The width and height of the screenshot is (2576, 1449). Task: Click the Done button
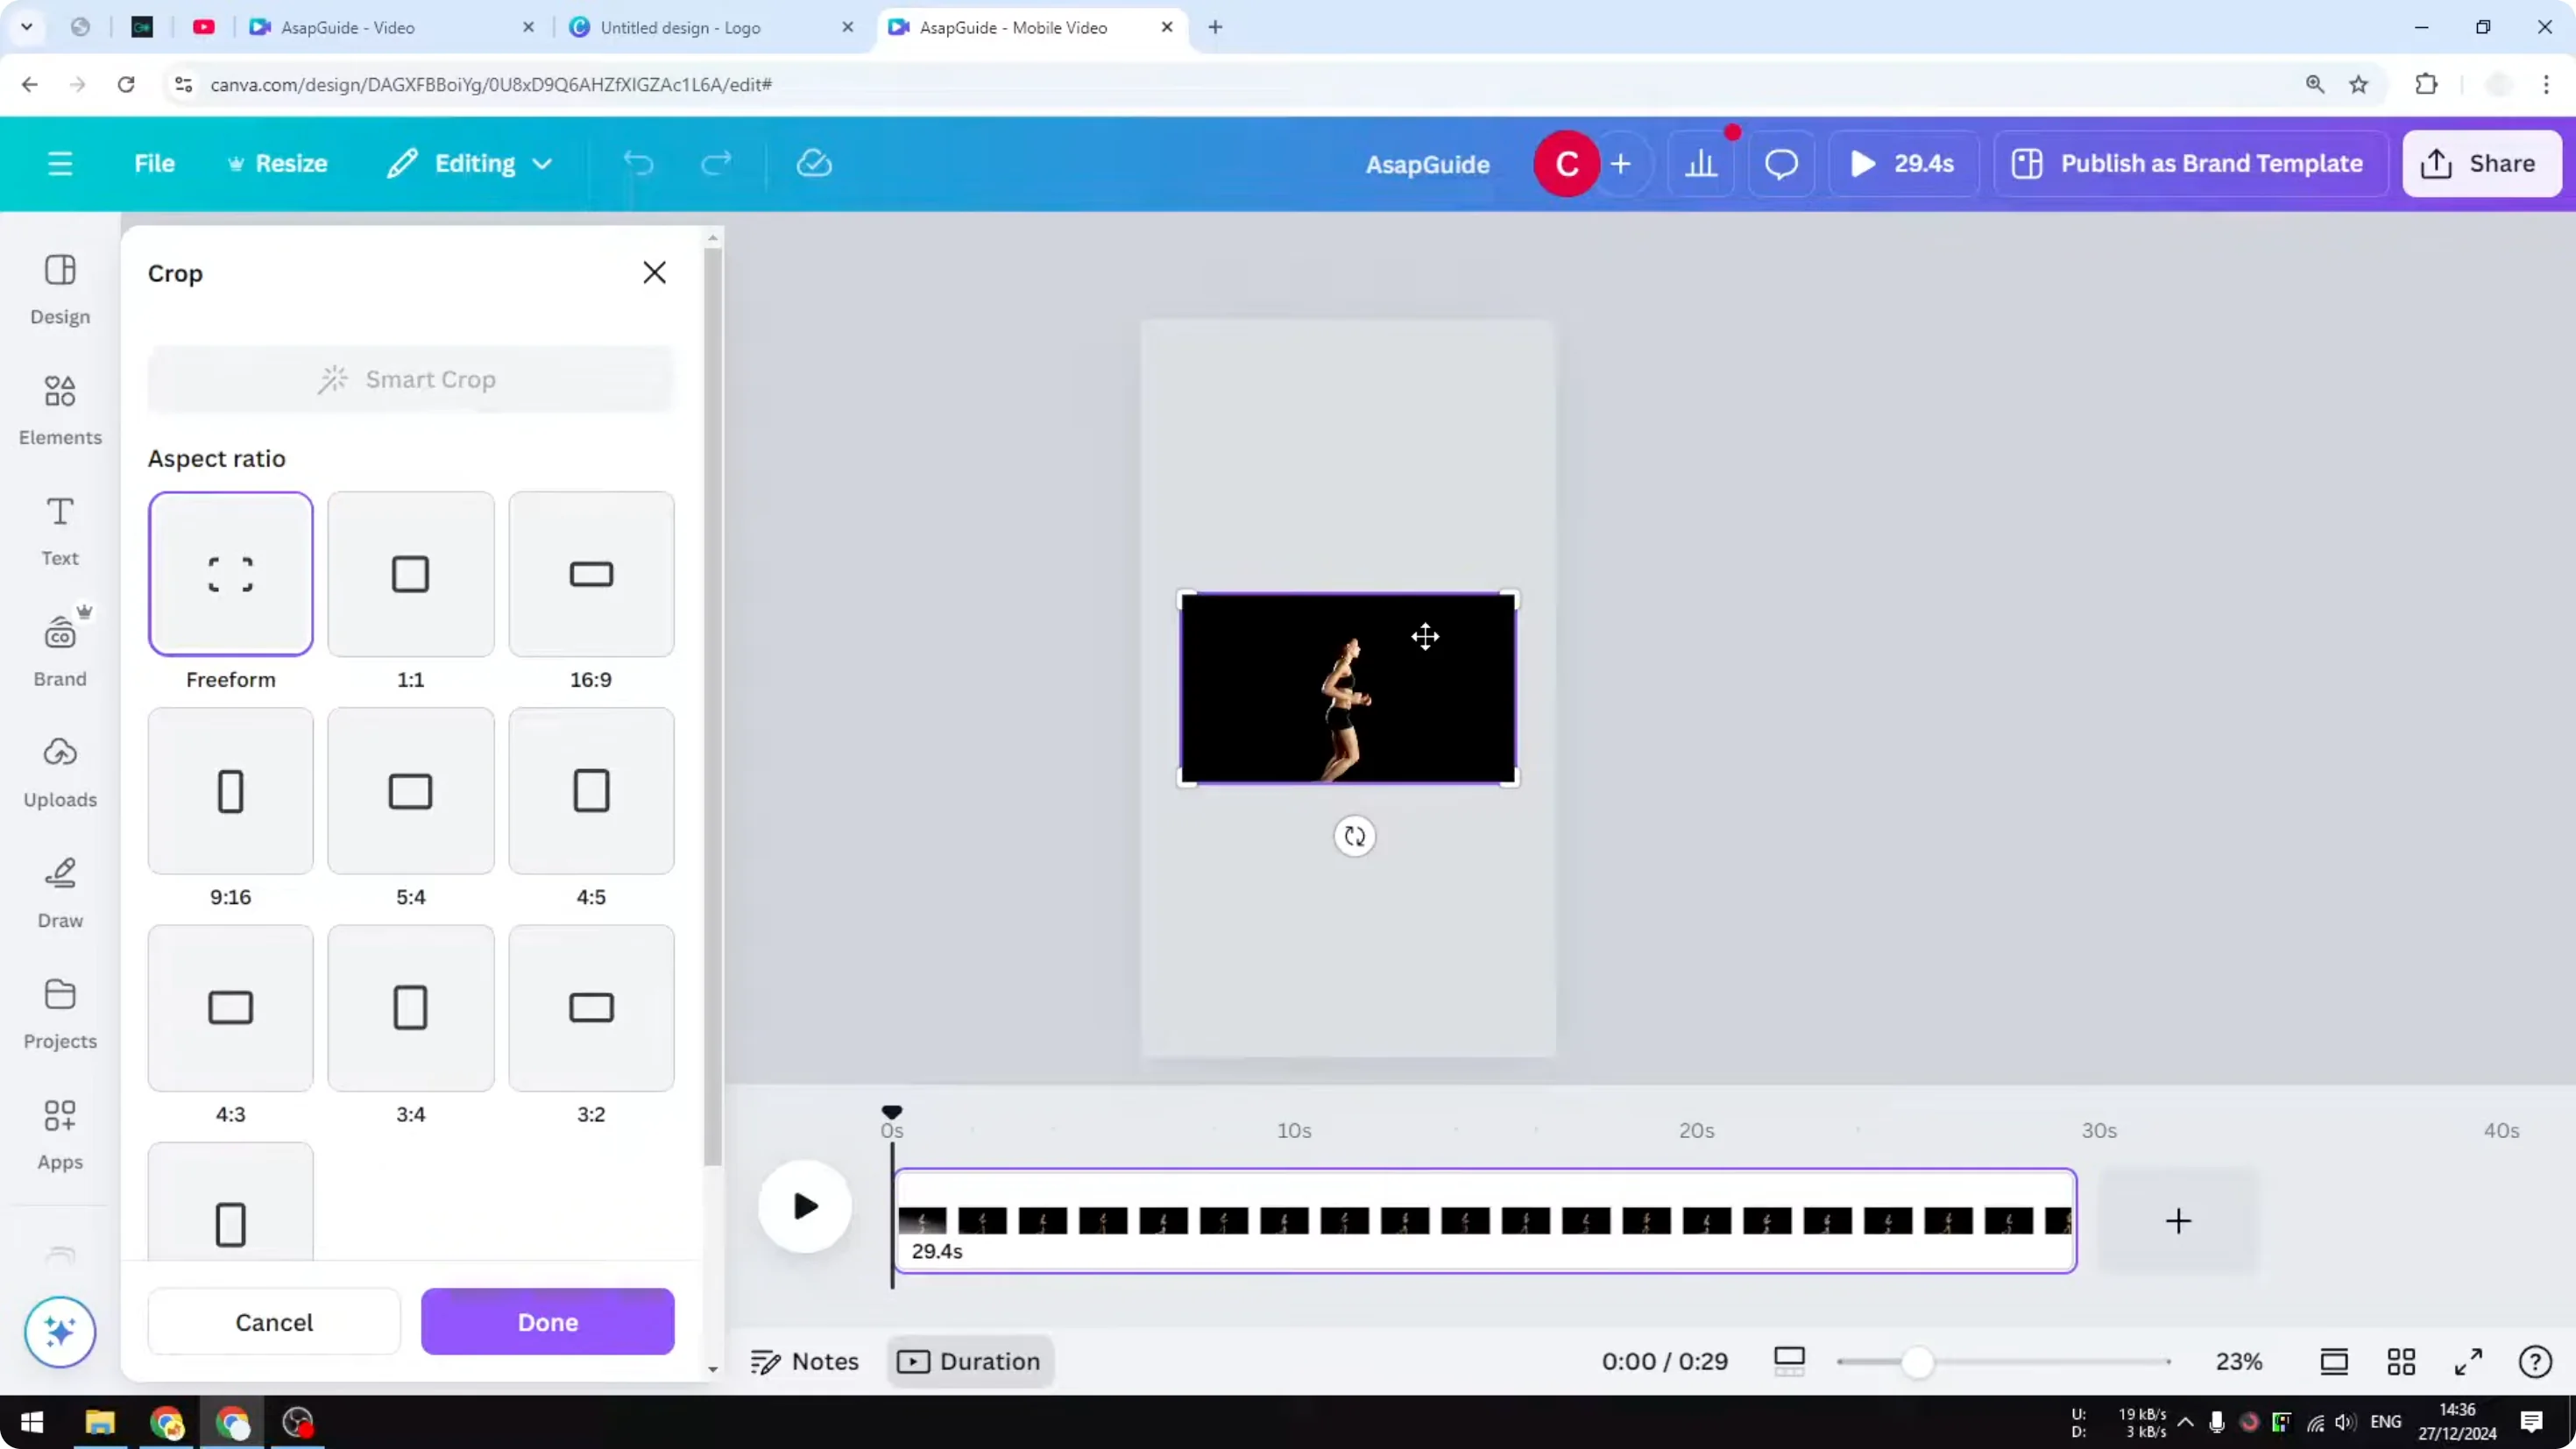[547, 1321]
